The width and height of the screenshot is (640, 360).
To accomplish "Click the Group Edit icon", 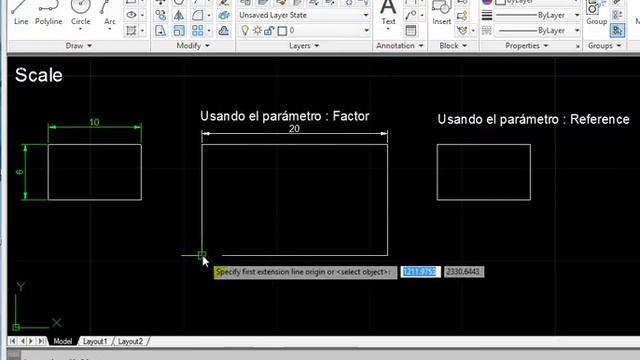I will point(618,16).
